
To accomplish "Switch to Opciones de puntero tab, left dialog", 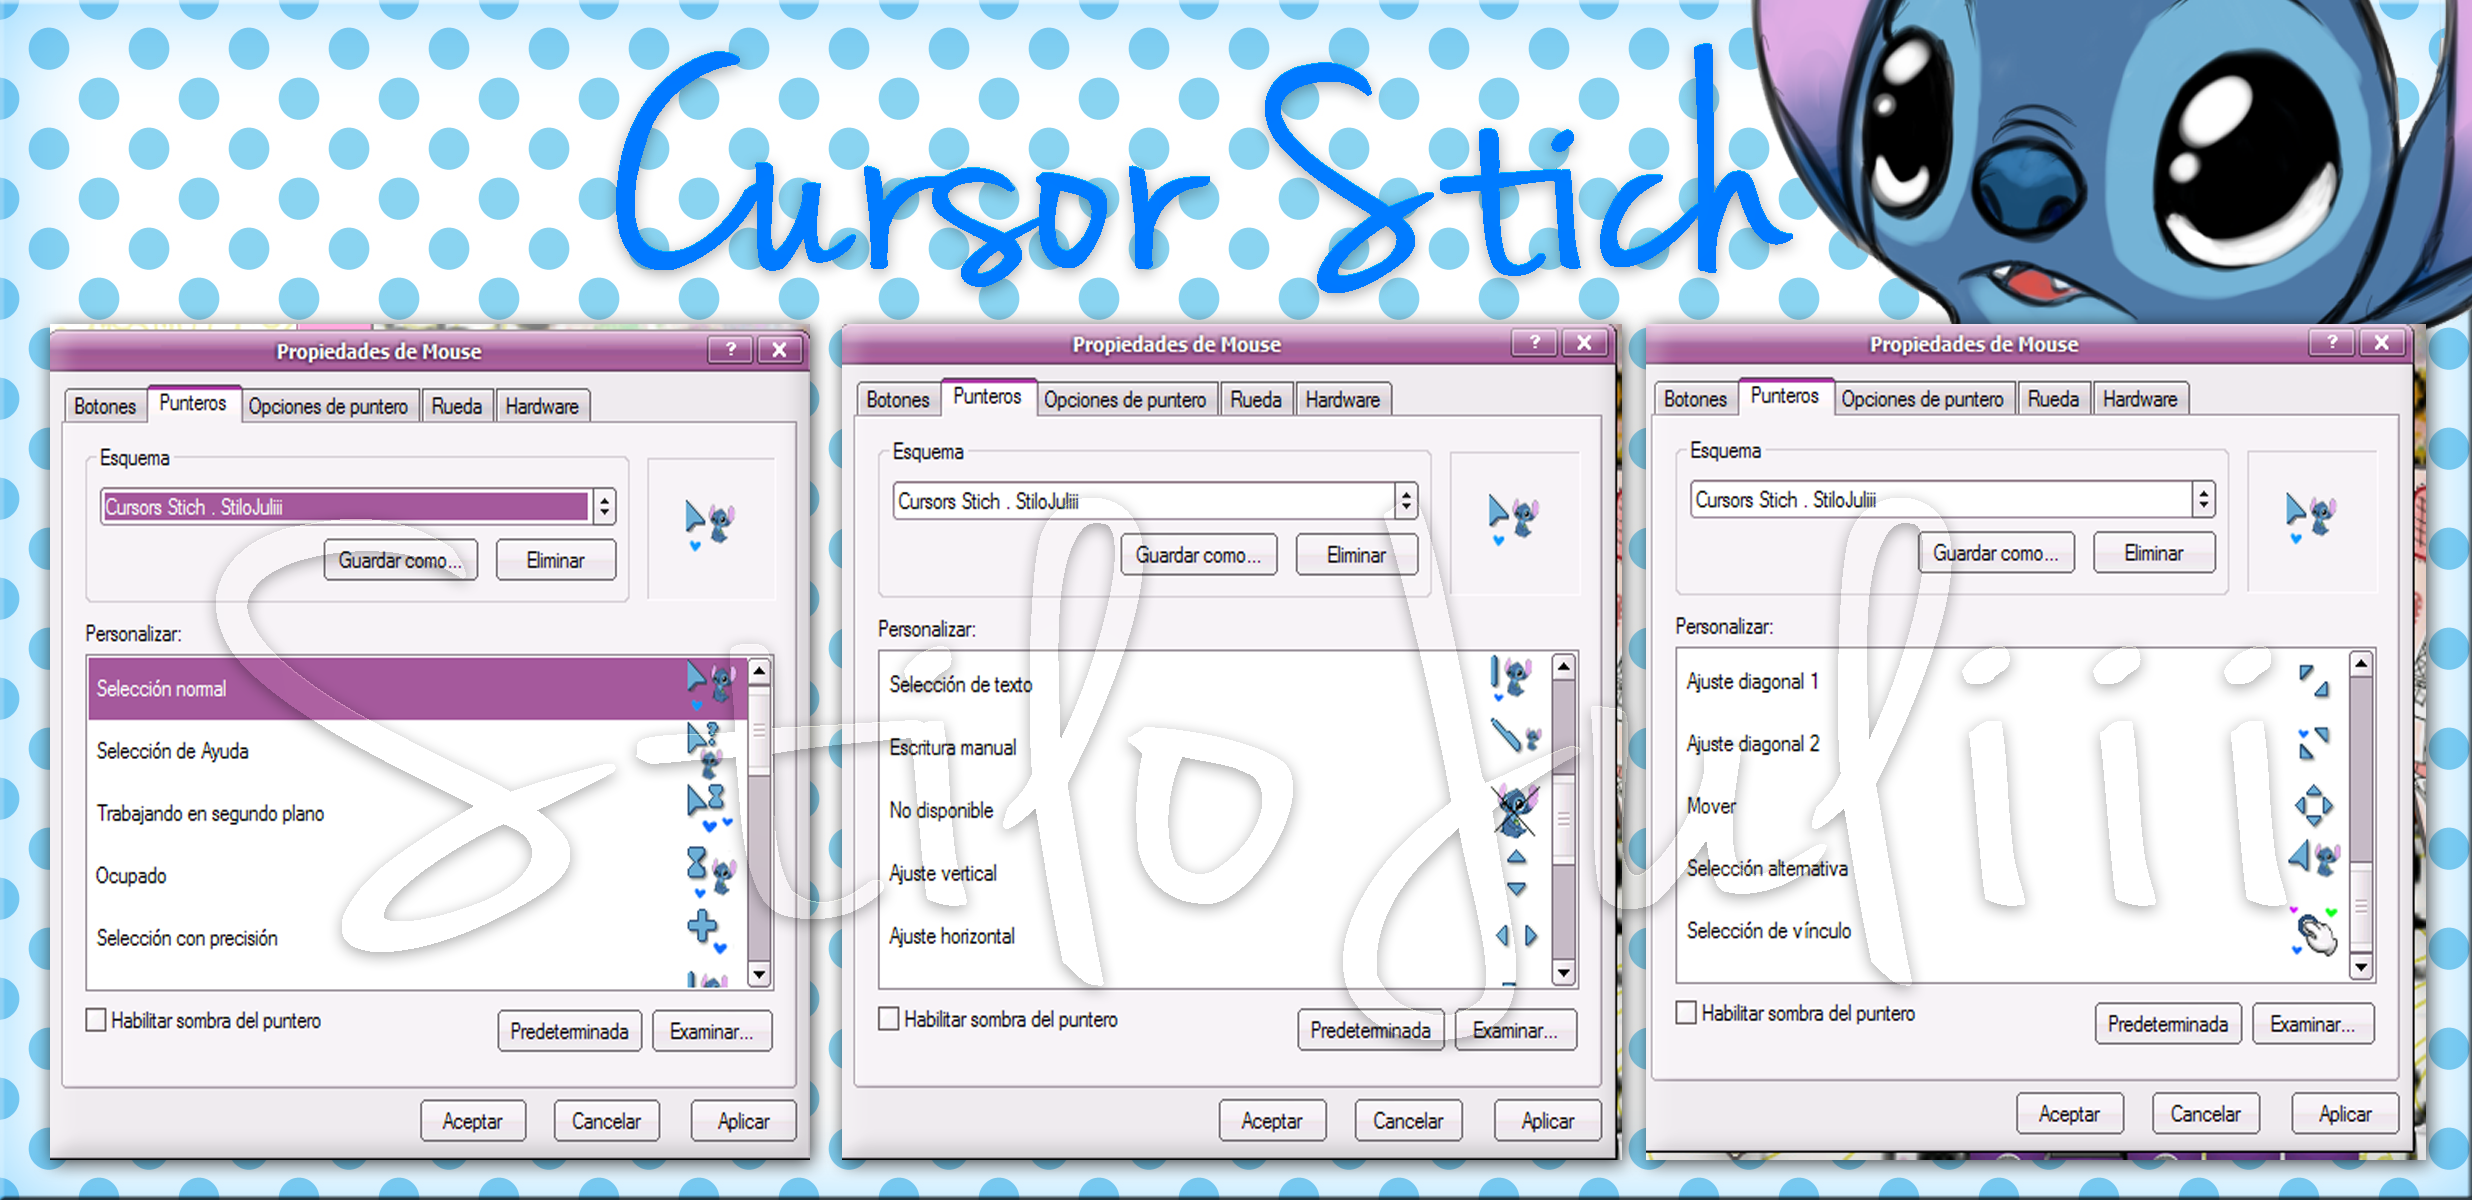I will point(328,406).
